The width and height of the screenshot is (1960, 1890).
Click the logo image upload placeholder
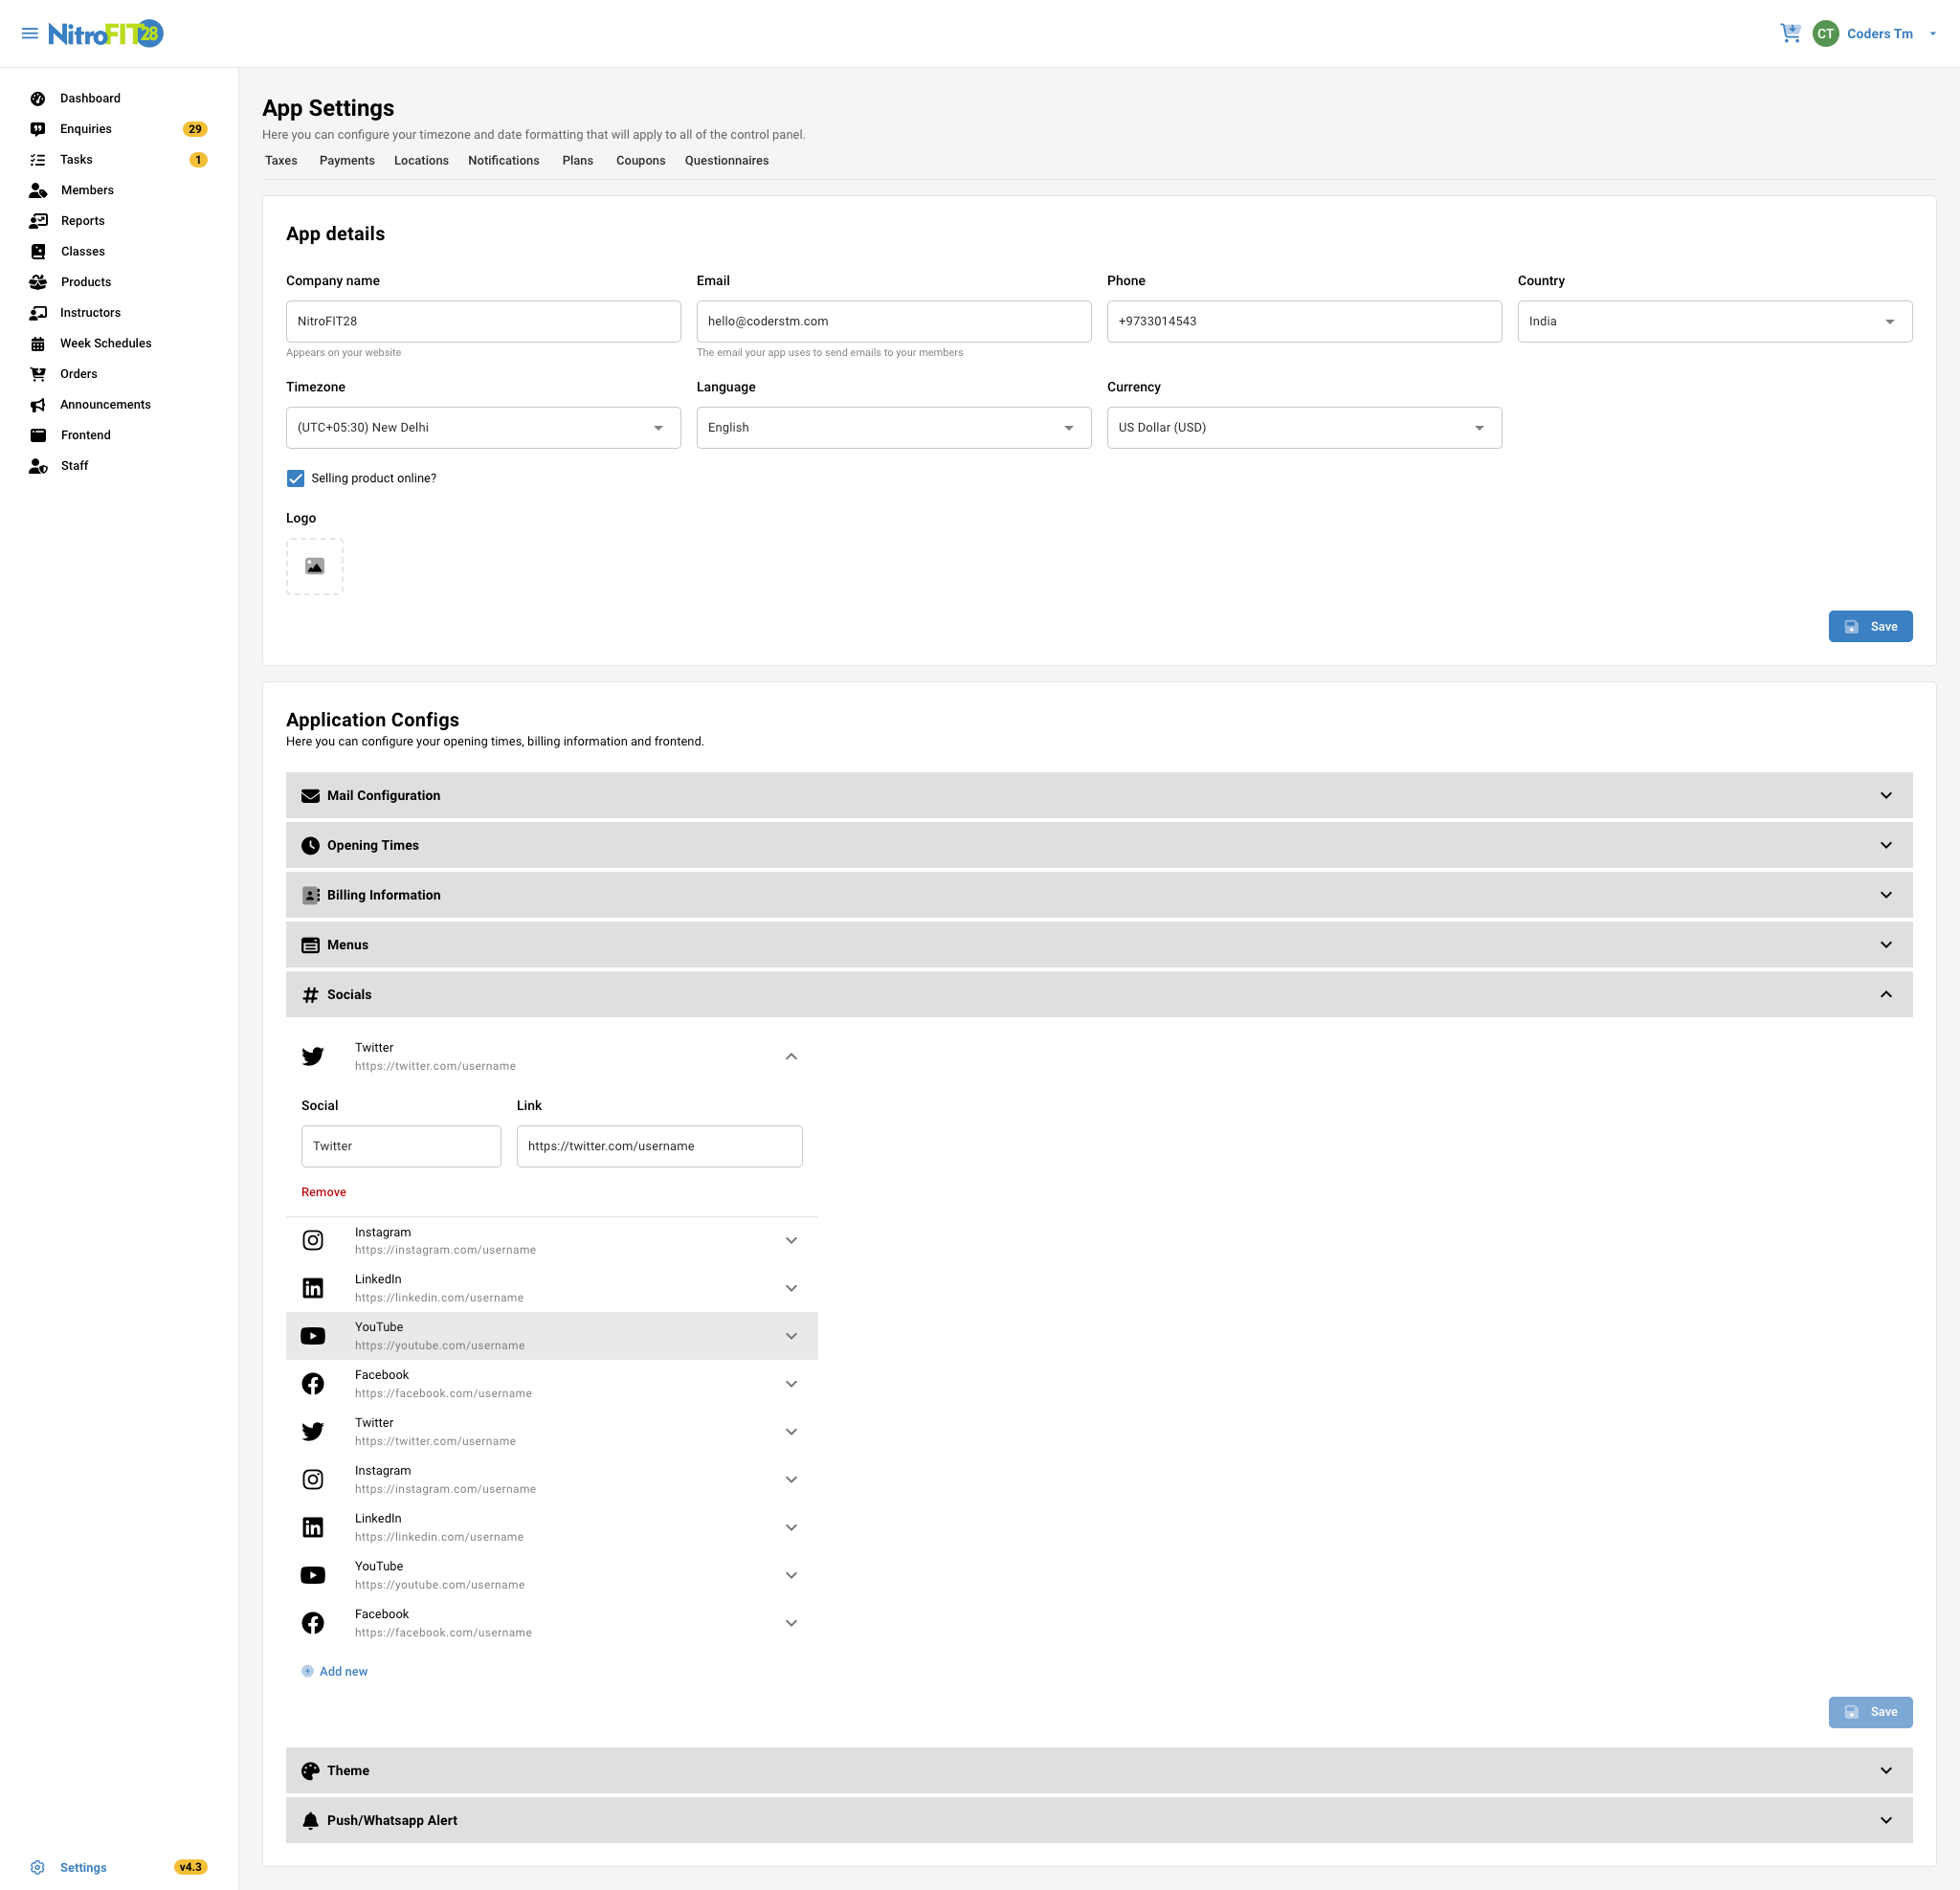tap(314, 567)
